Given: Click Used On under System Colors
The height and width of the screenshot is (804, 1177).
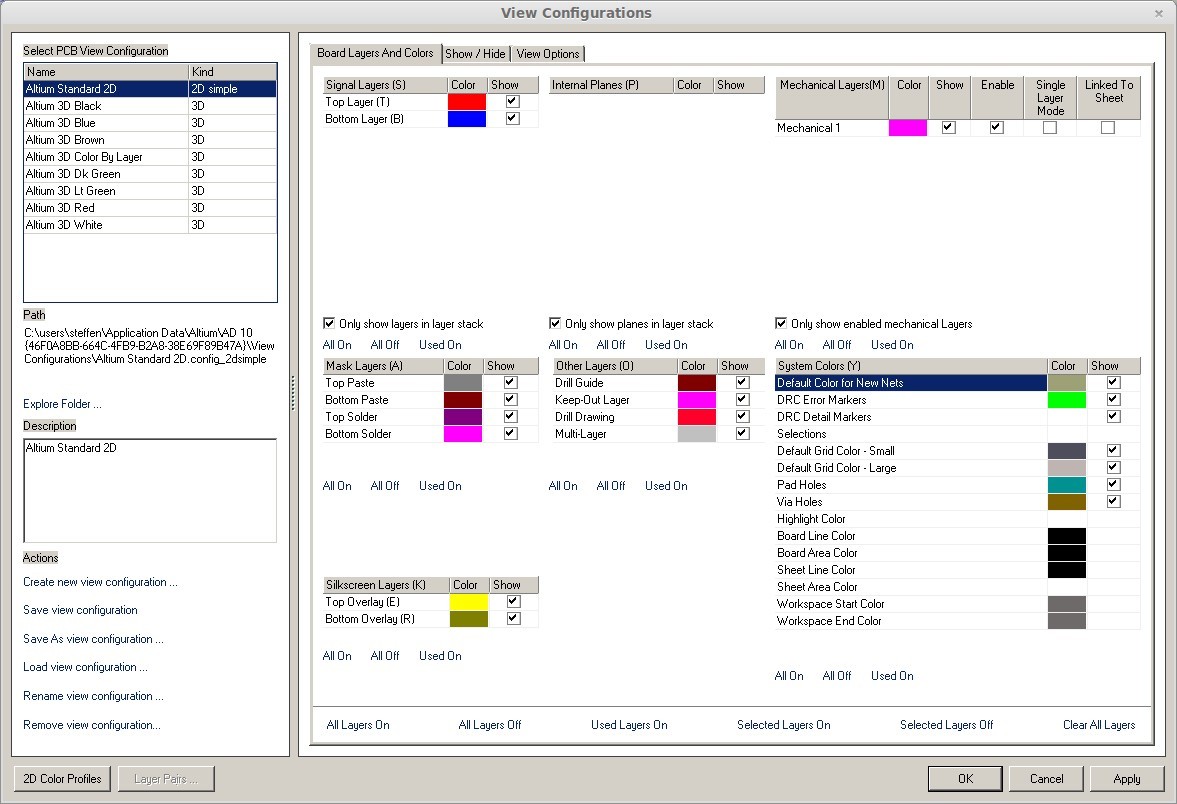Looking at the screenshot, I should [x=892, y=676].
